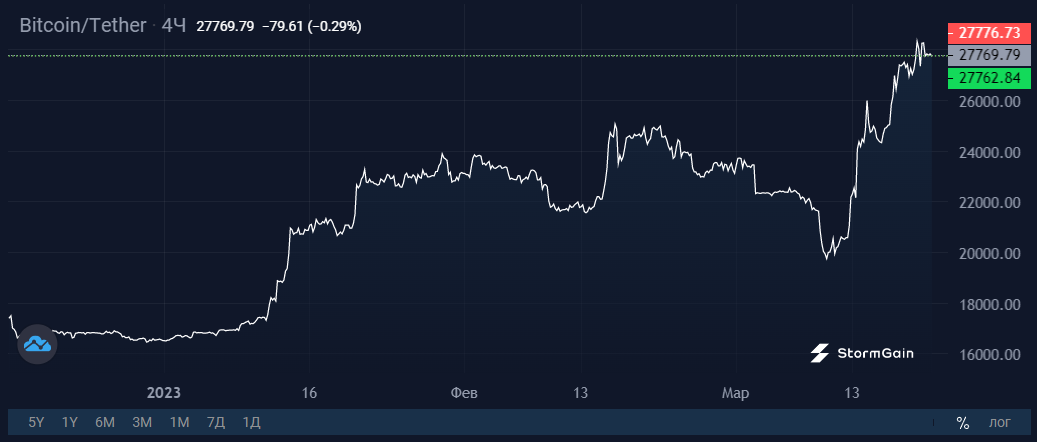1037x442 pixels.
Task: Toggle the percent scale mode
Action: pyautogui.click(x=962, y=422)
